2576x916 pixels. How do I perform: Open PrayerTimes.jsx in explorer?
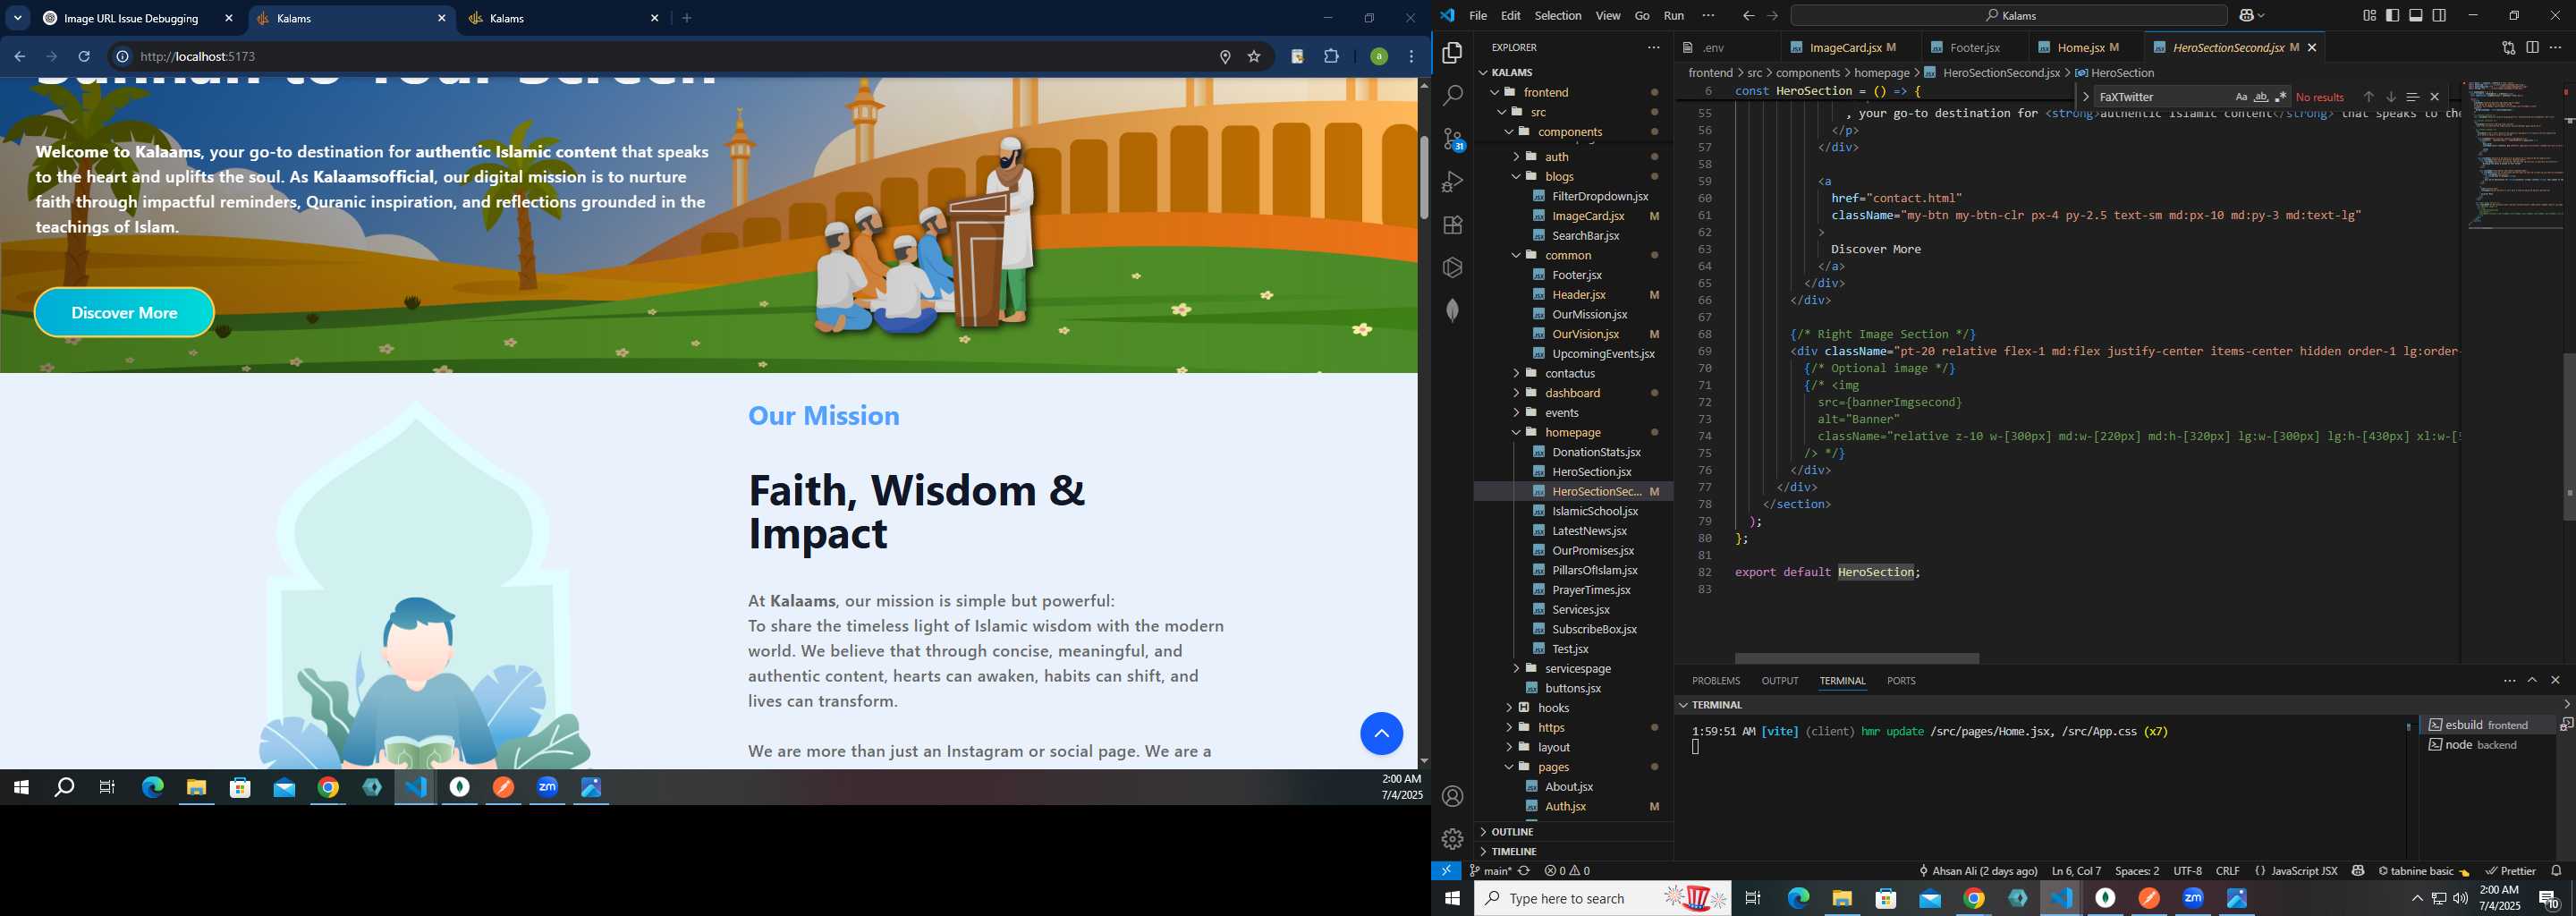coord(1591,590)
